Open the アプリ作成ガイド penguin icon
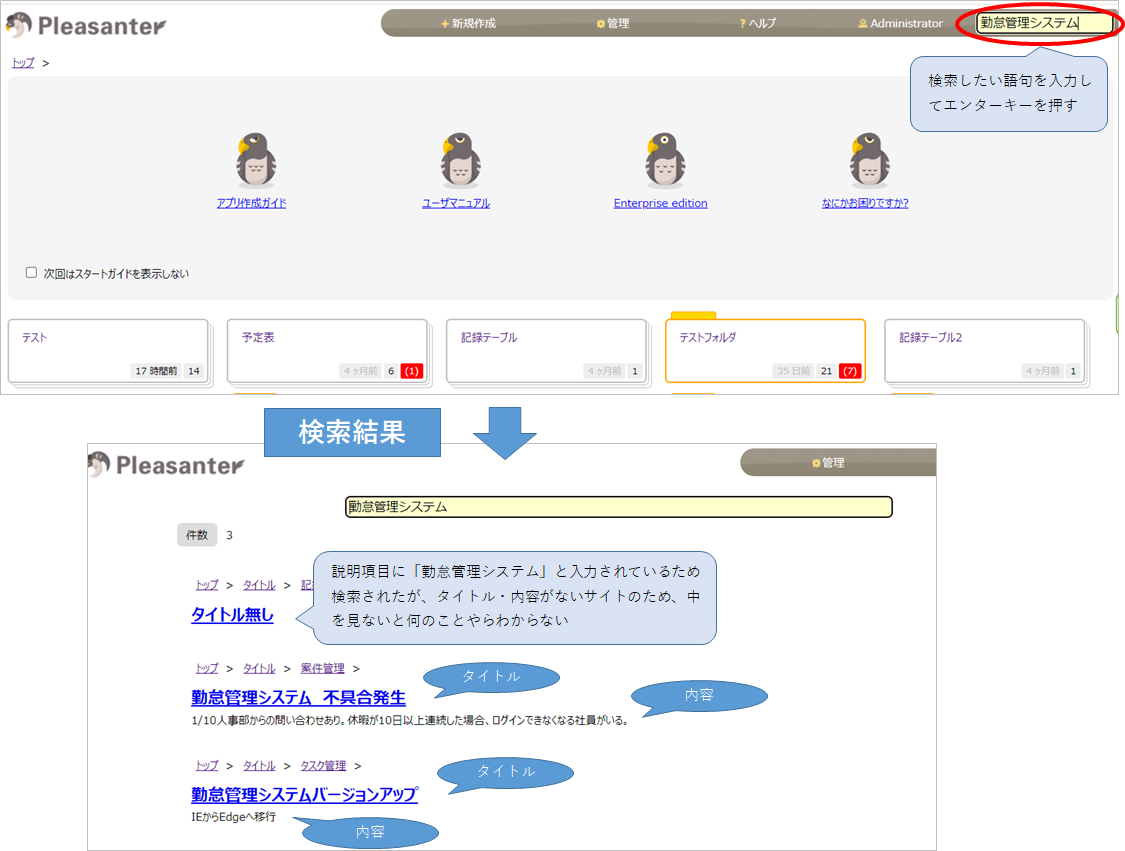 pyautogui.click(x=255, y=157)
